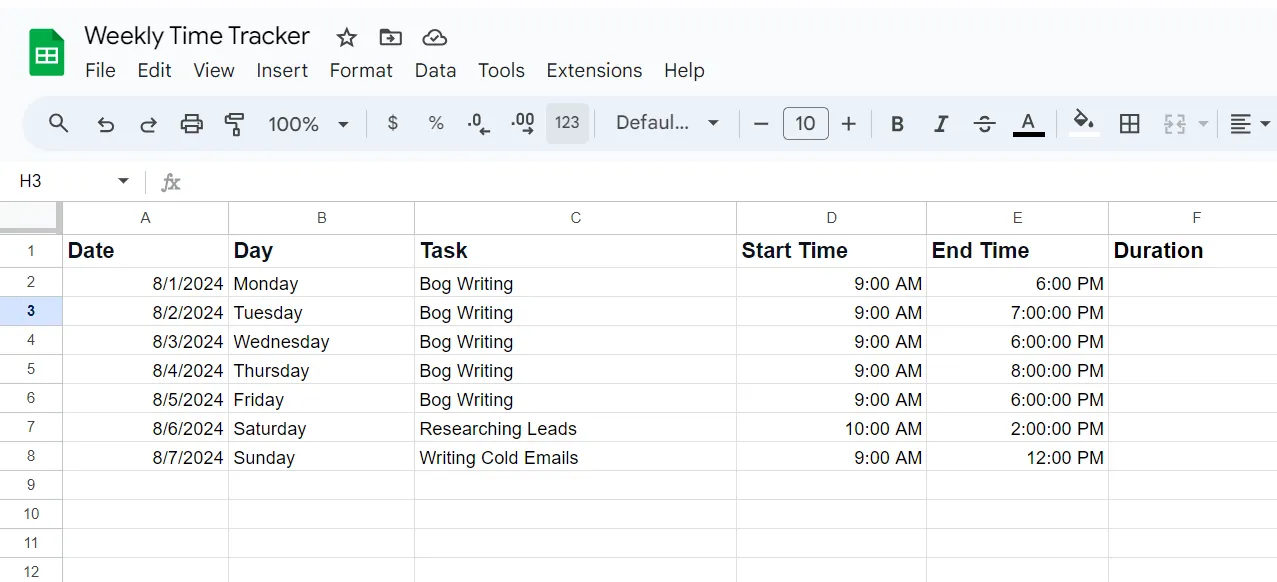
Task: Select the cell containing Writing Cold Emails
Action: point(575,457)
